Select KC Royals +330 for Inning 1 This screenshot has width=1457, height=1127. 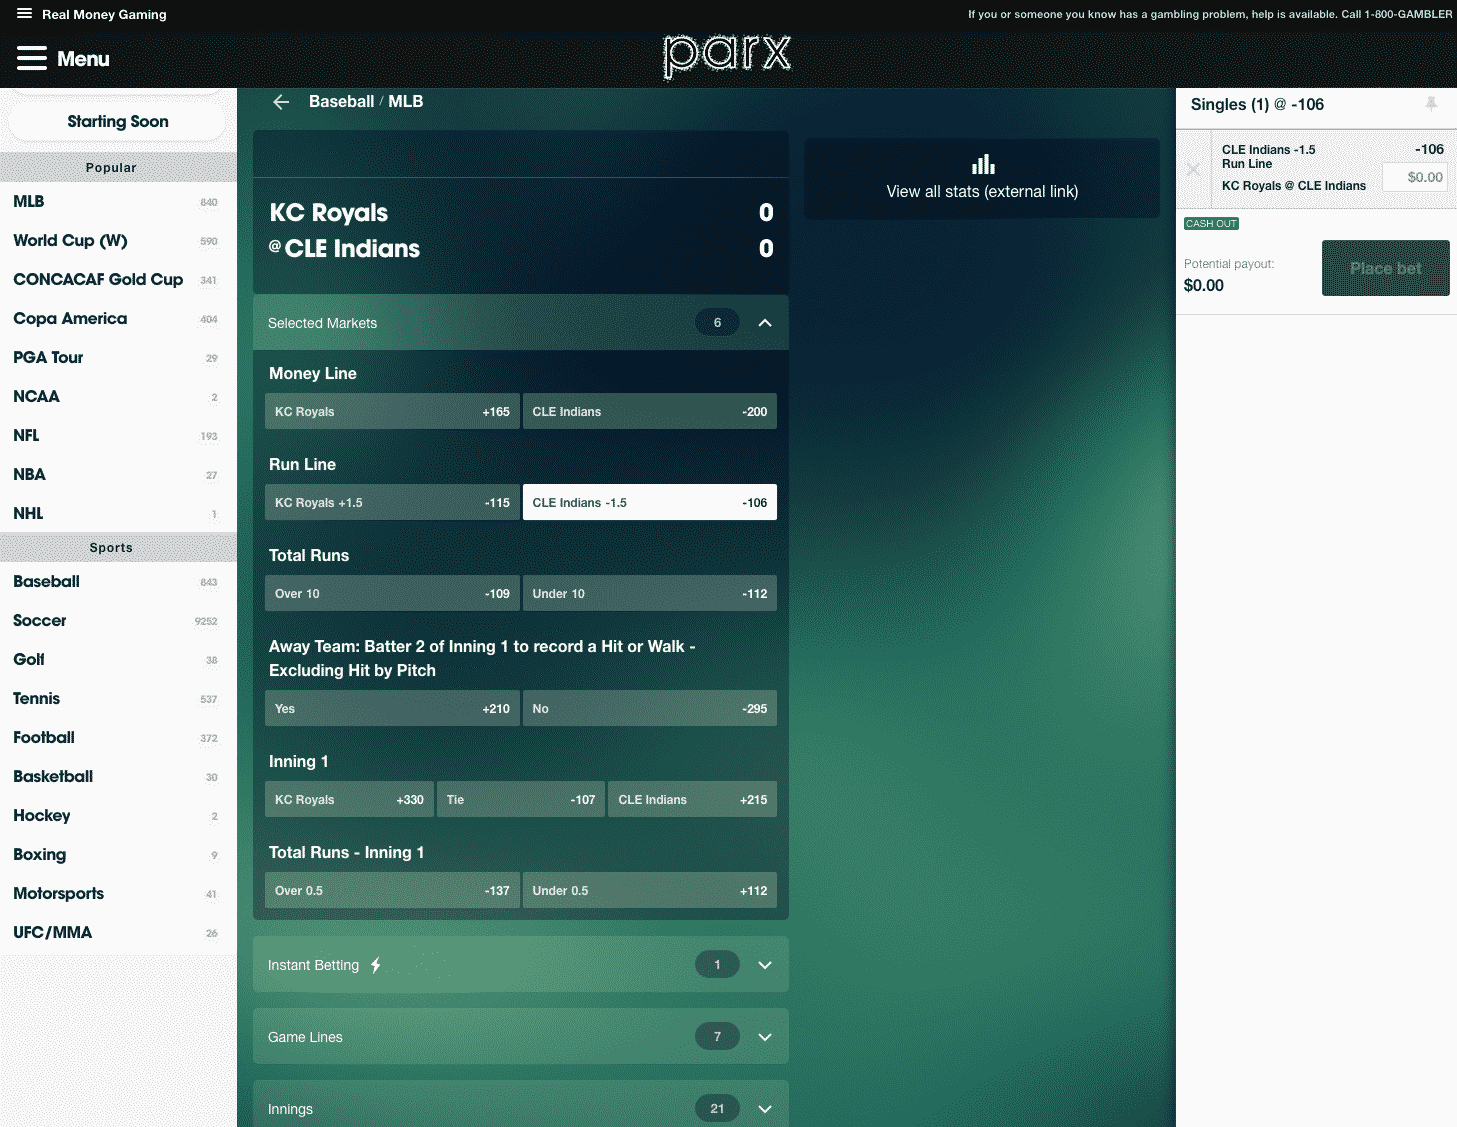coord(349,800)
